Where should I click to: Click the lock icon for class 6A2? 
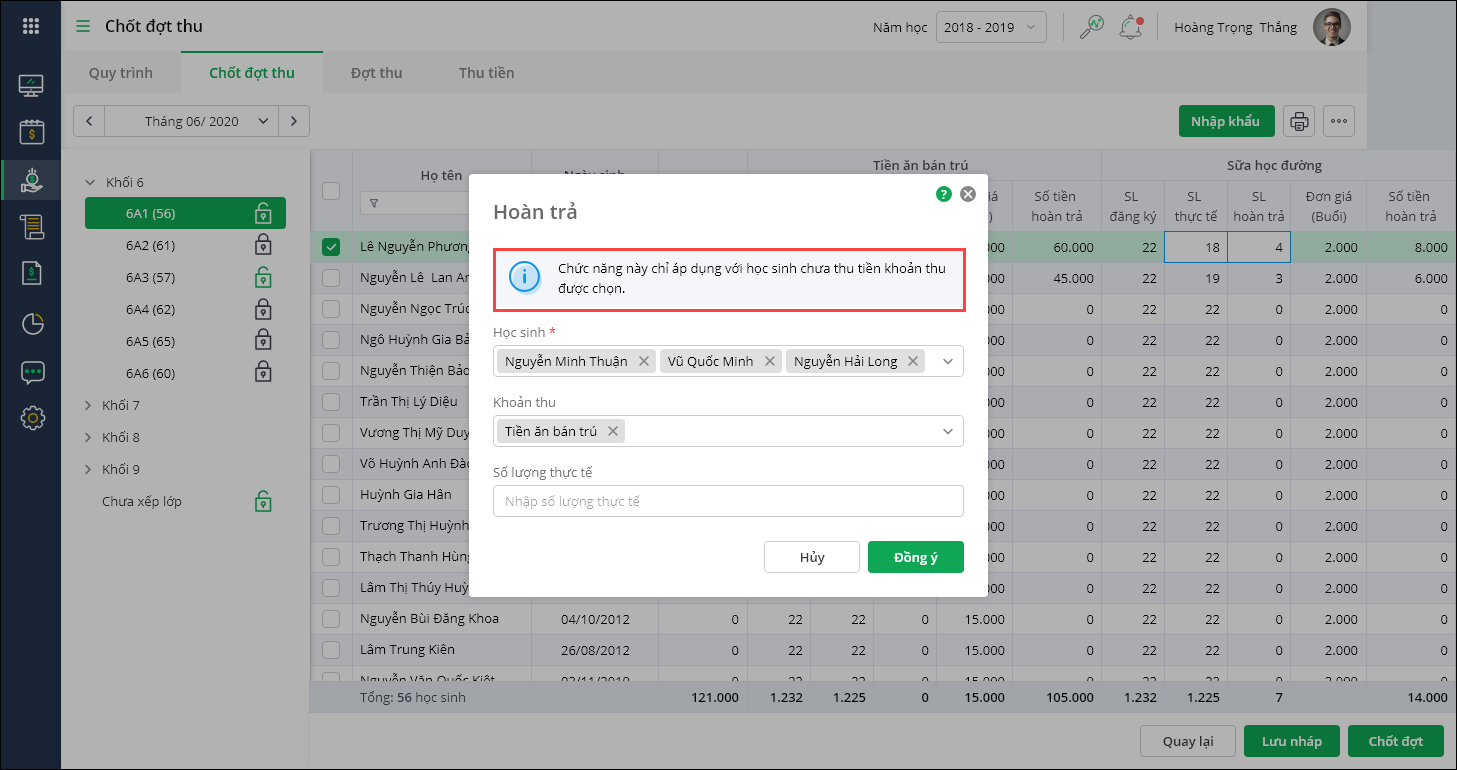click(x=263, y=245)
